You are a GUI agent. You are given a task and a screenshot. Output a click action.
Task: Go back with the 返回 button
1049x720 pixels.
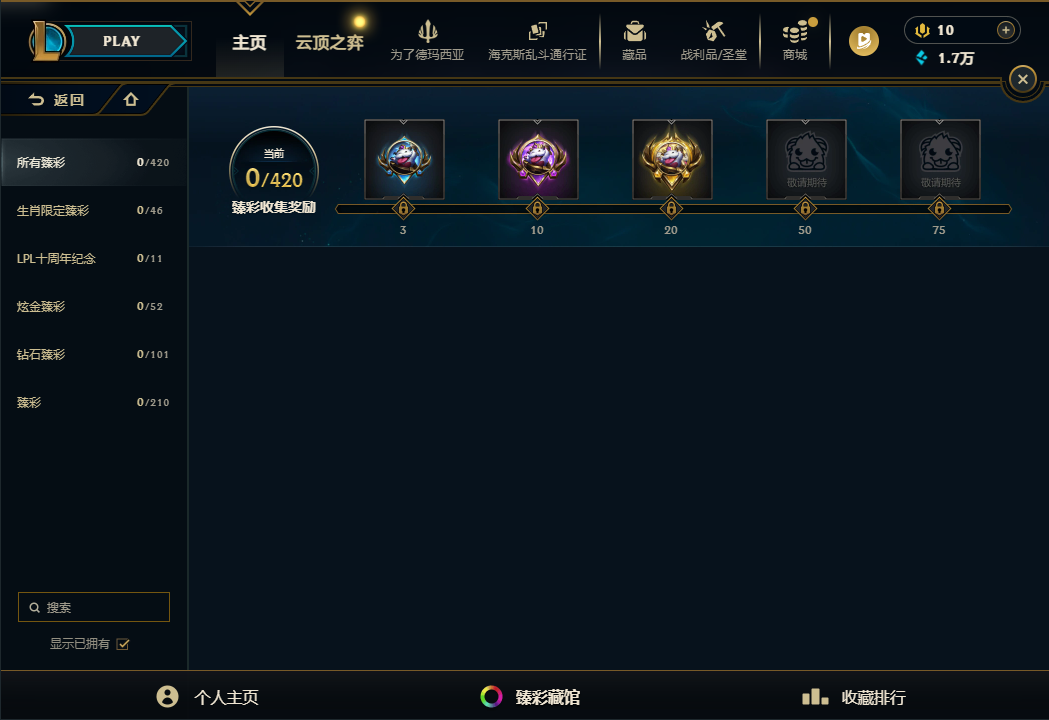(56, 100)
